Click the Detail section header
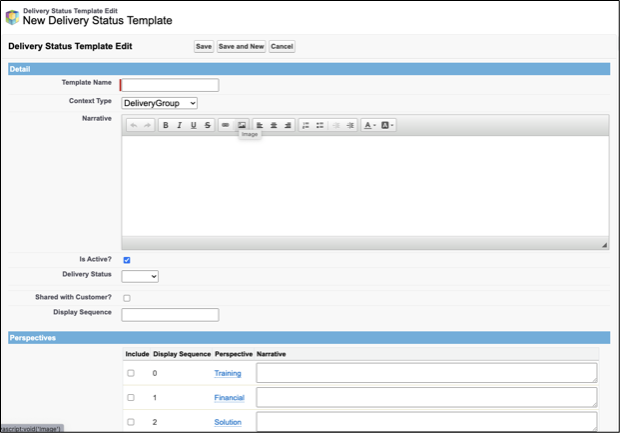The height and width of the screenshot is (433, 620). [x=309, y=69]
